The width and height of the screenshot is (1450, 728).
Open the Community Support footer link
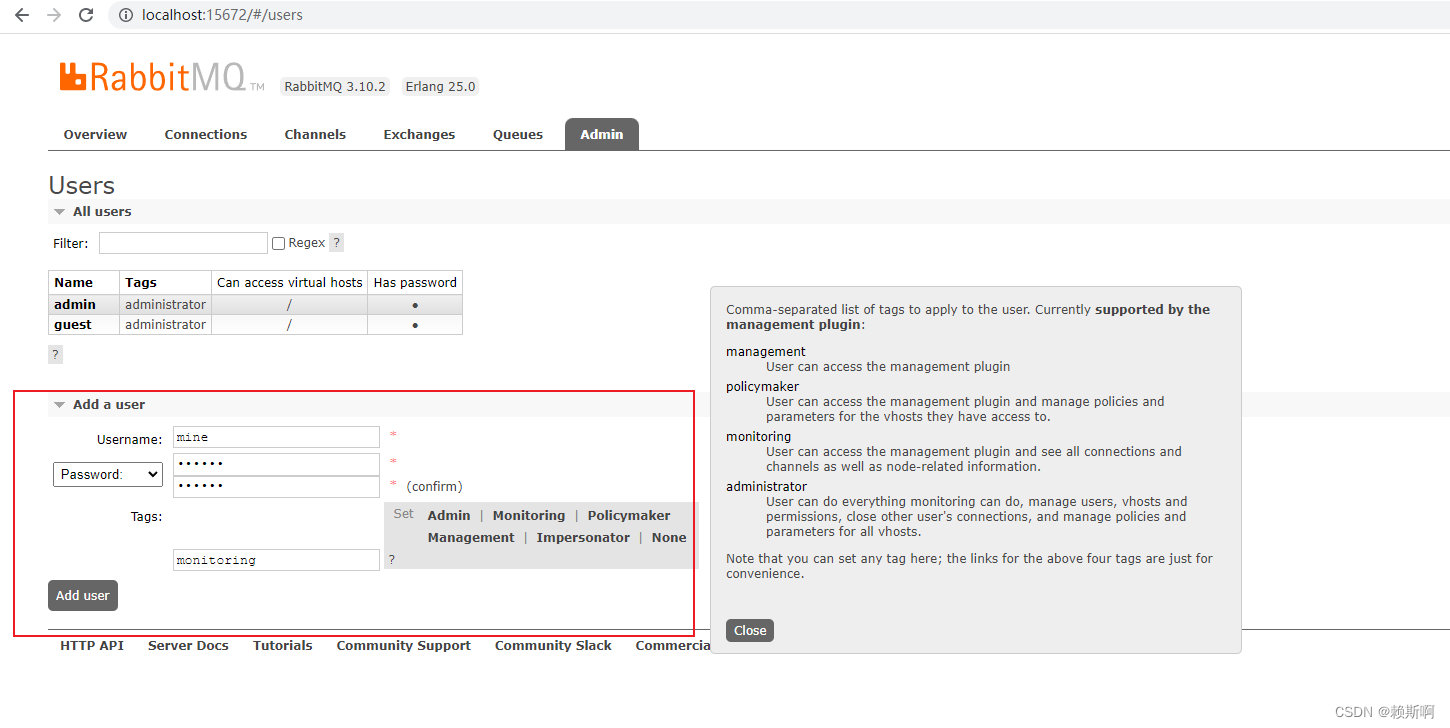pyautogui.click(x=404, y=646)
